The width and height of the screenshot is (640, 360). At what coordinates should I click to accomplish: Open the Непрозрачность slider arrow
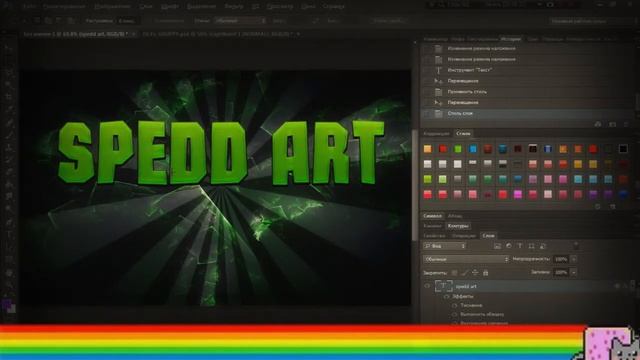[573, 259]
